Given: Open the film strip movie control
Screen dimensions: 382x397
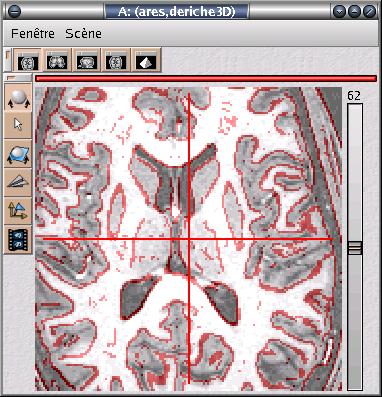Looking at the screenshot, I should 18,239.
